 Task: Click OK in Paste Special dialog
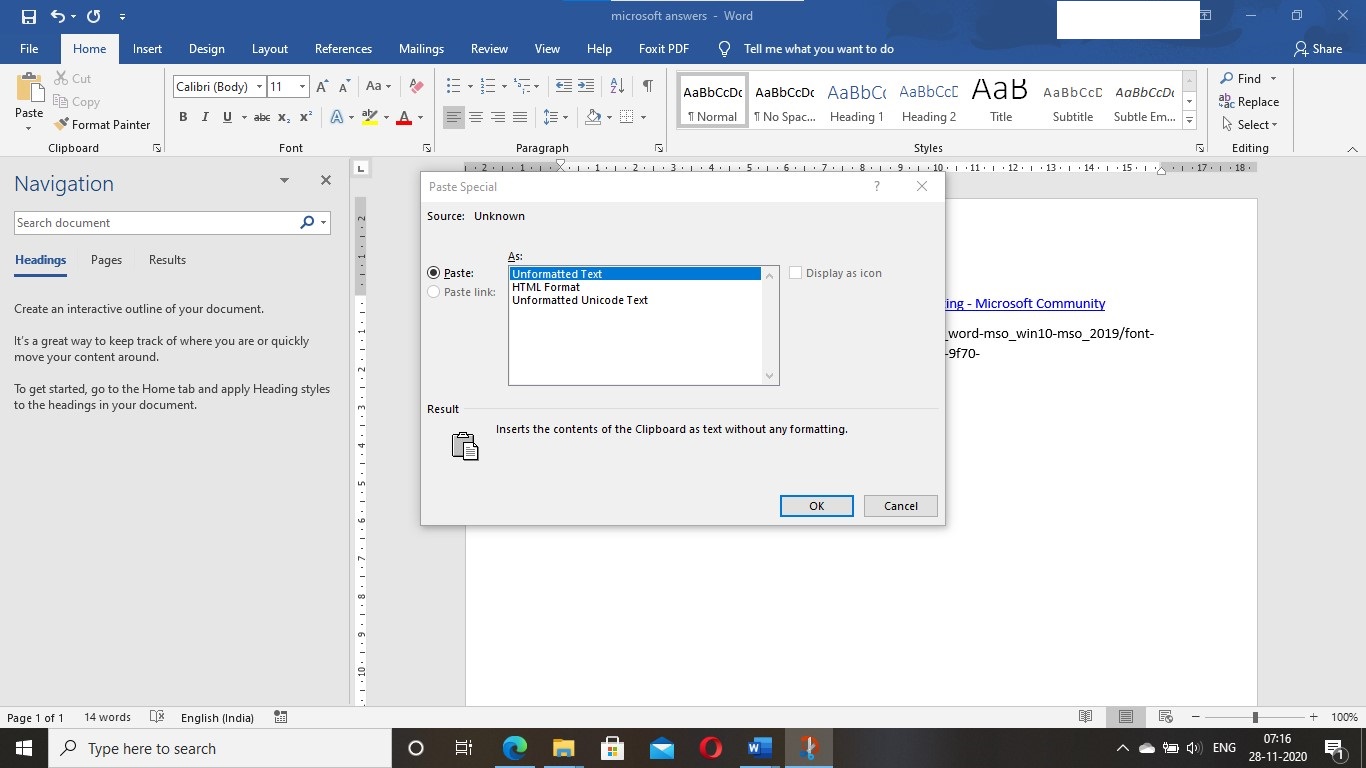pyautogui.click(x=816, y=506)
